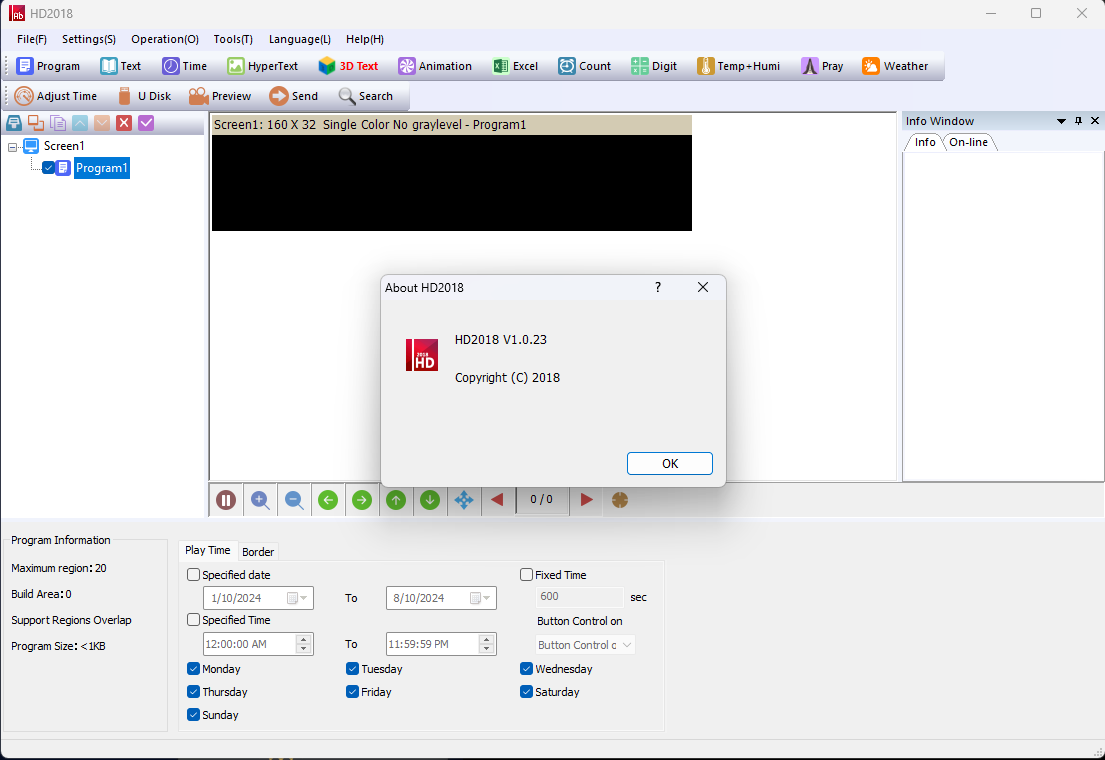This screenshot has height=760, width=1105.
Task: Zoom out of the screen preview
Action: point(294,500)
